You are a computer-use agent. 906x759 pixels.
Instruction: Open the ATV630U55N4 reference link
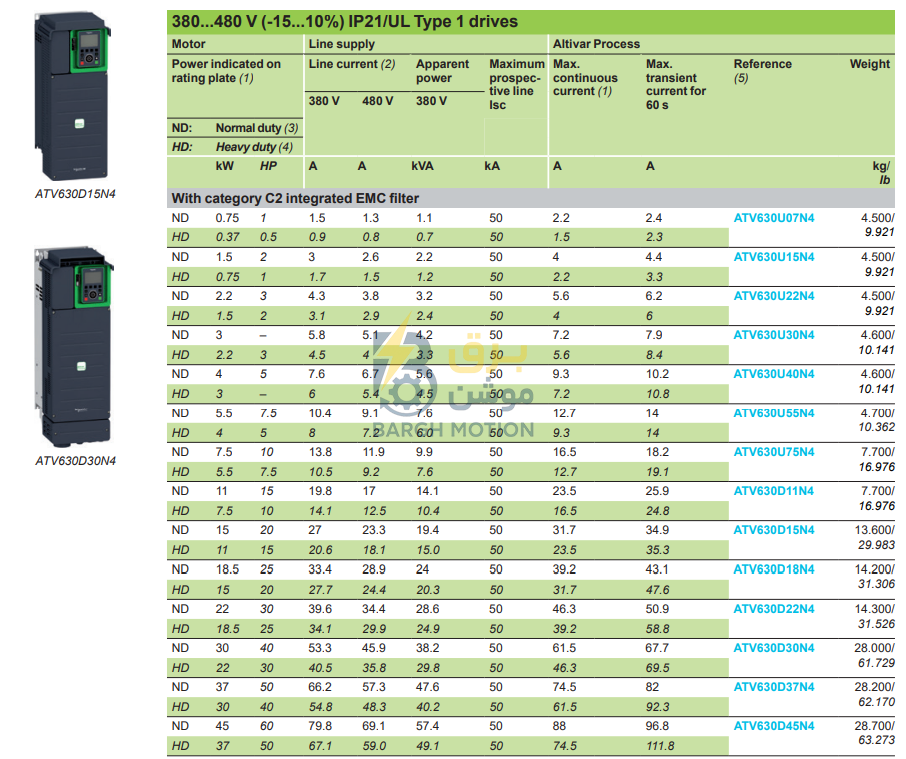pos(774,414)
